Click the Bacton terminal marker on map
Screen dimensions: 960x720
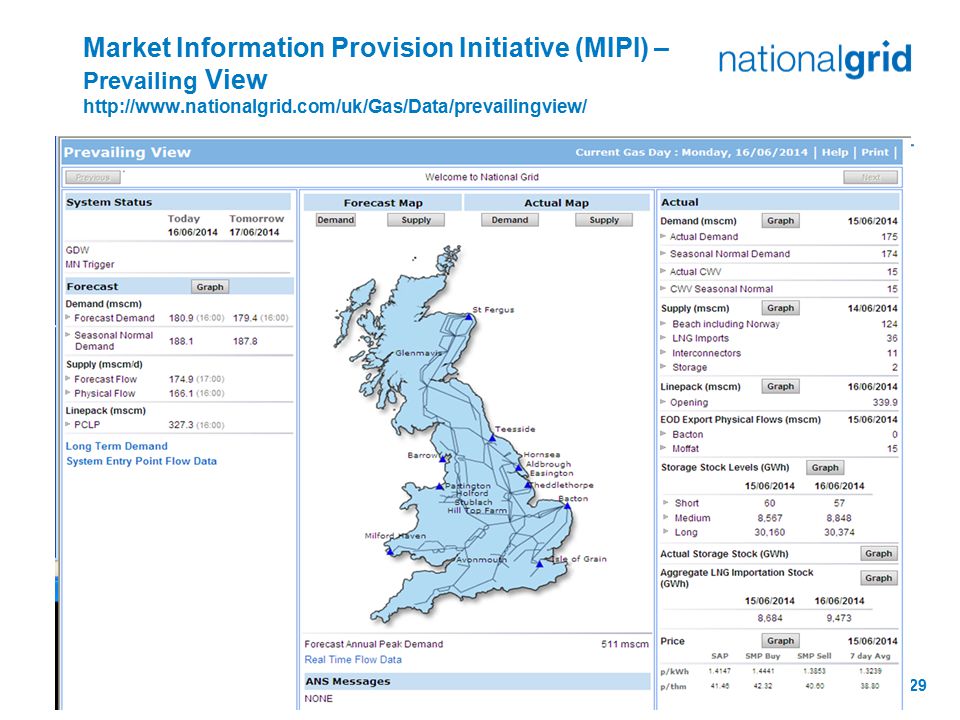click(x=568, y=506)
